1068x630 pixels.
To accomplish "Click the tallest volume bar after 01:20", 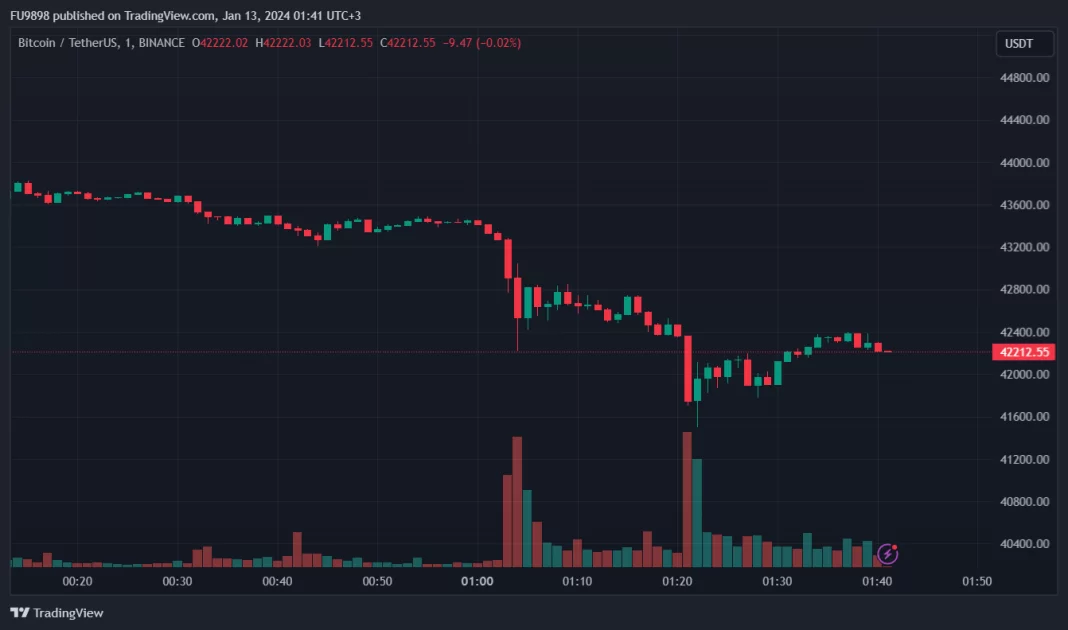I will click(687, 500).
